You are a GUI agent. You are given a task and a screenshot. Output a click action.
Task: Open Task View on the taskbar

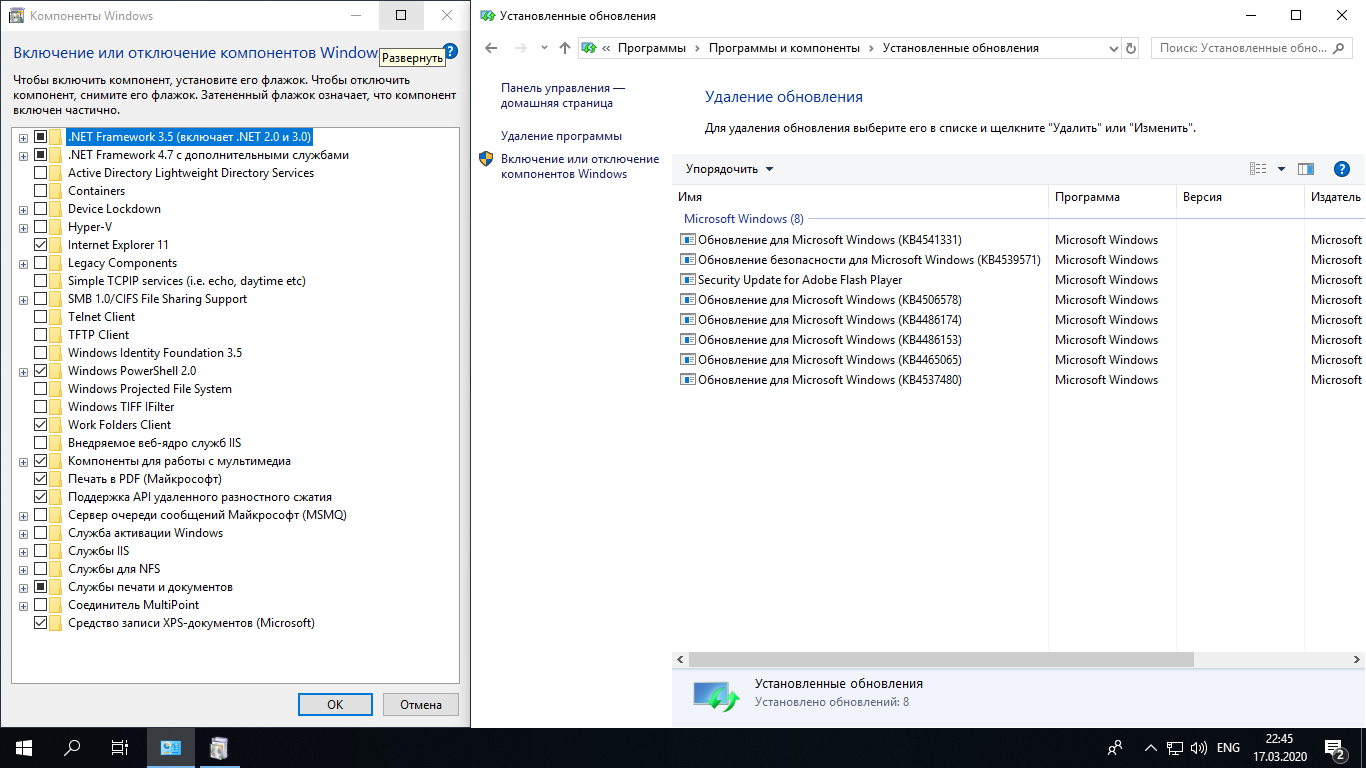[x=120, y=747]
